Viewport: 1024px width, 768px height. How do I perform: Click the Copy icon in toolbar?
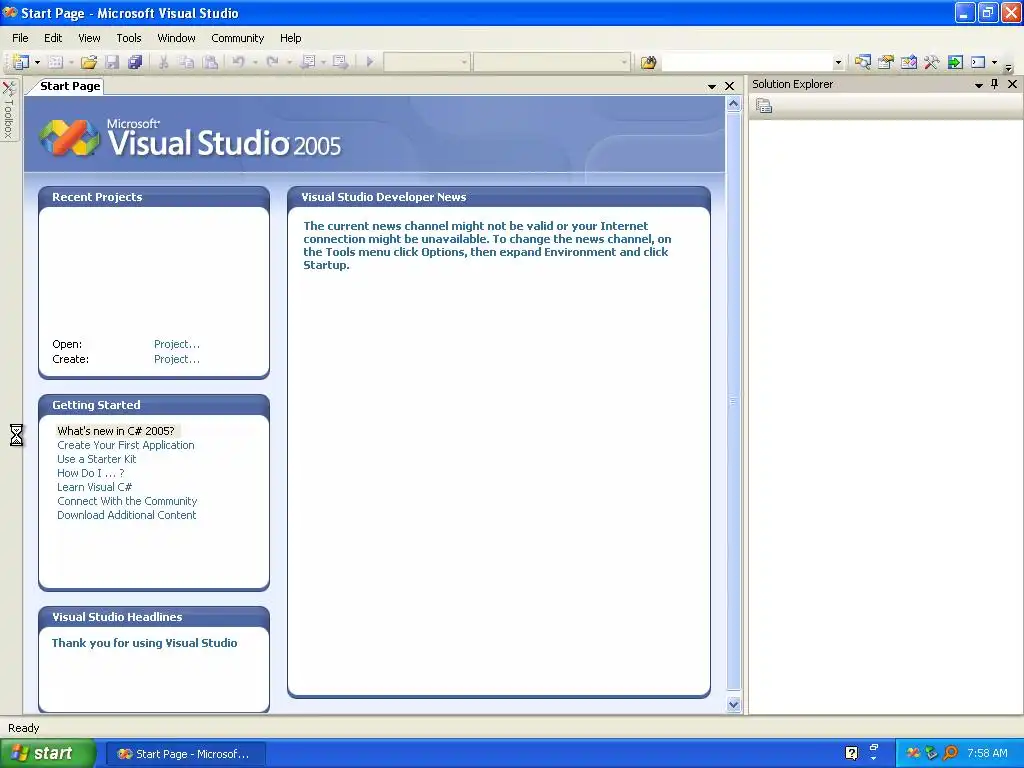[x=187, y=62]
